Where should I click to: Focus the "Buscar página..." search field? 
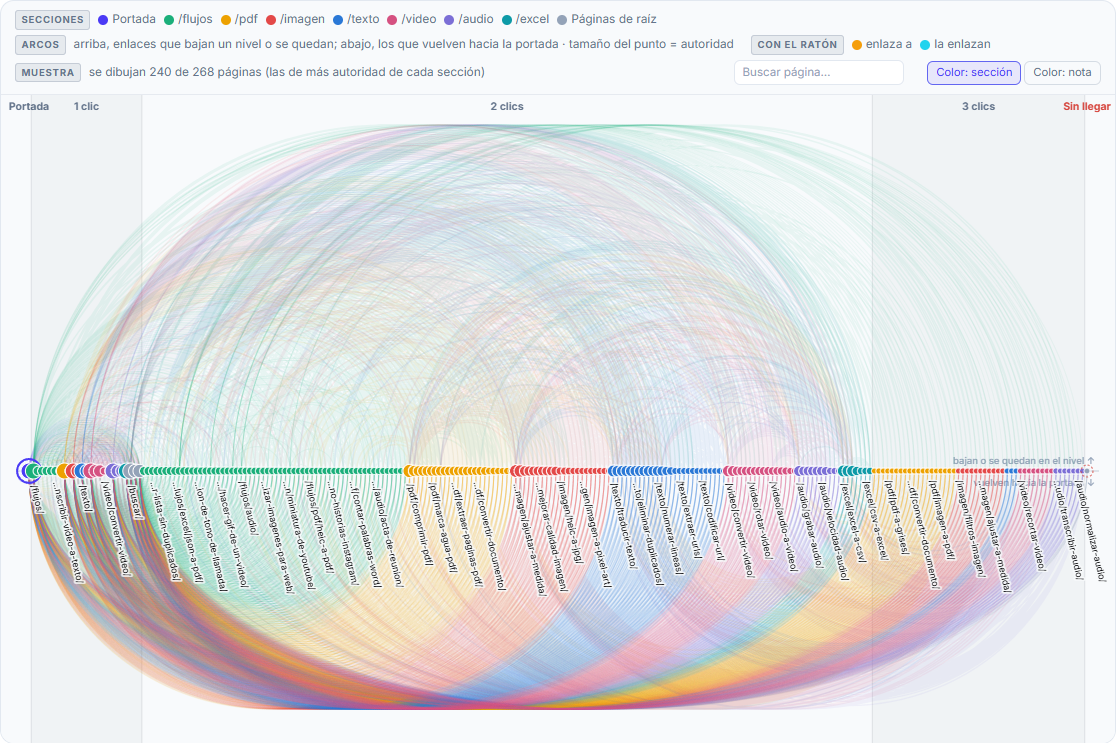818,73
